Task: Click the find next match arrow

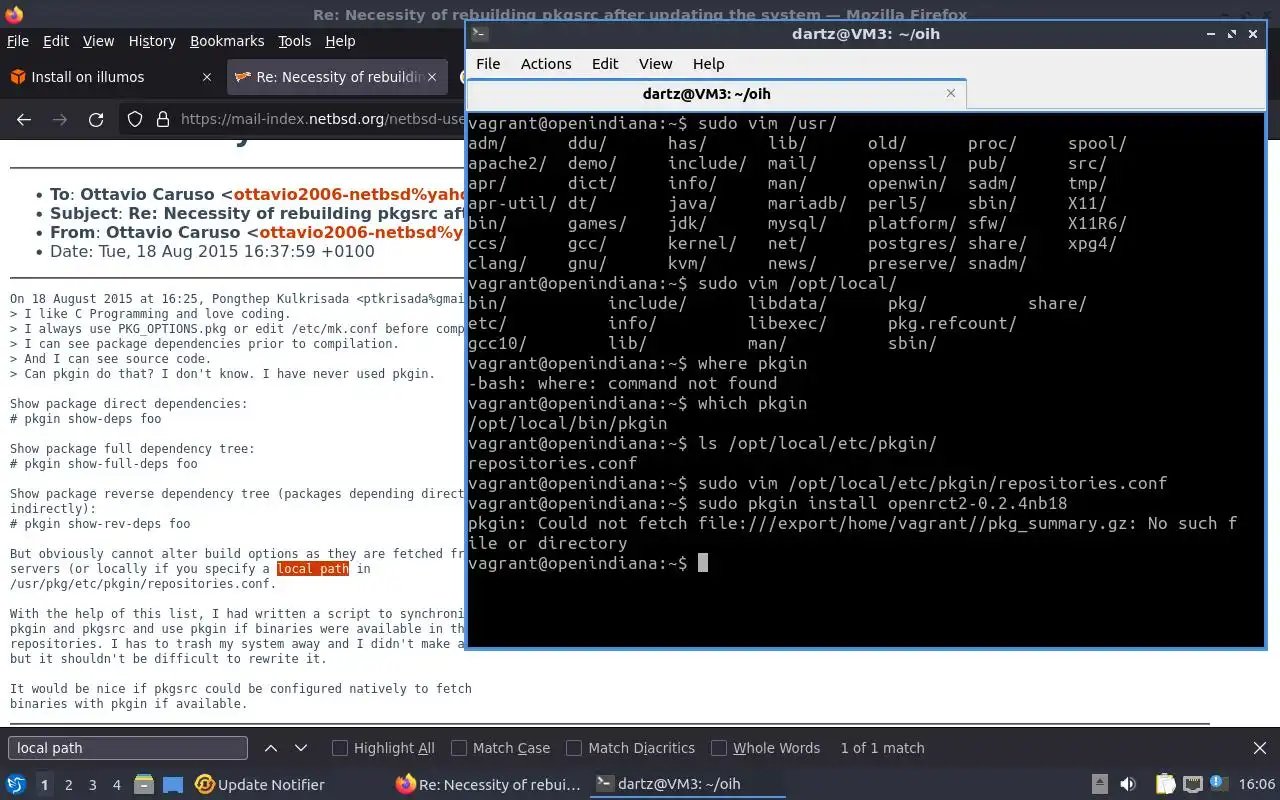Action: (301, 748)
